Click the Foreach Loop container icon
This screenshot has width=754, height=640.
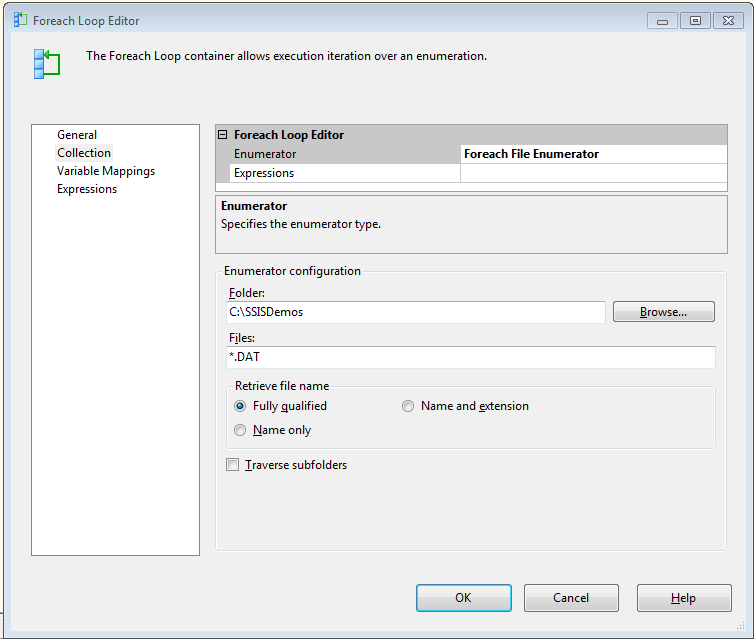pyautogui.click(x=46, y=63)
